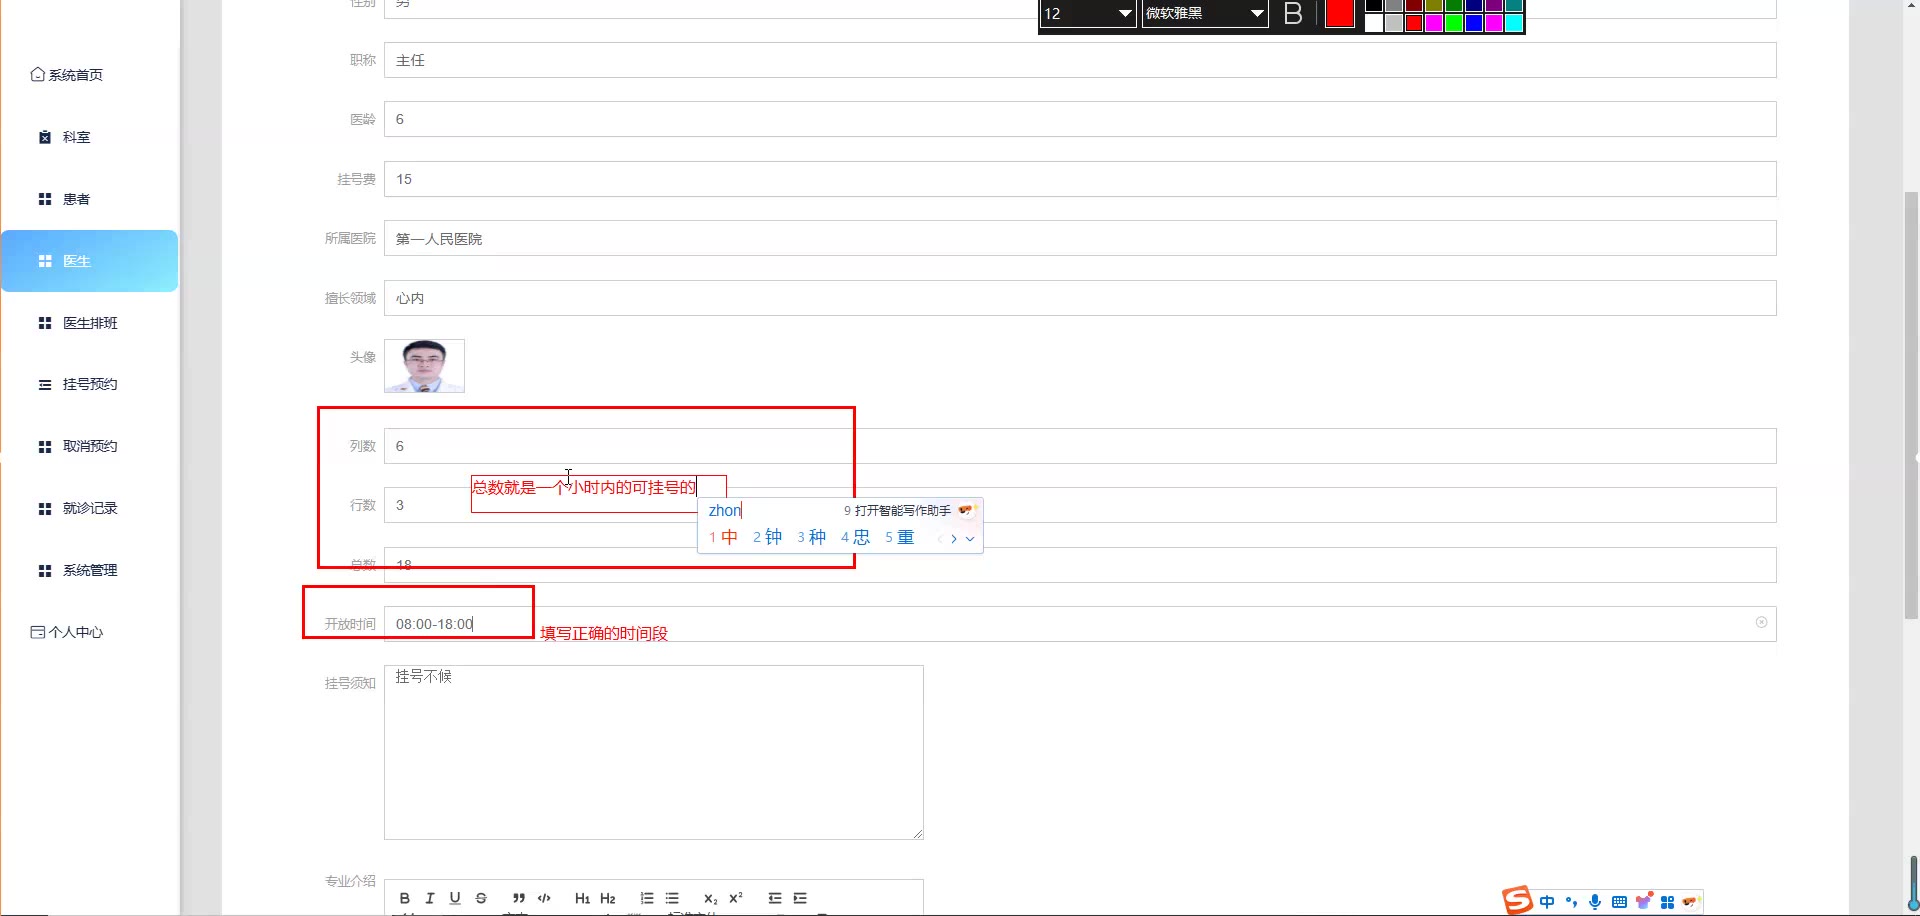
Task: Open 医生排班 in the sidebar
Action: (x=90, y=323)
